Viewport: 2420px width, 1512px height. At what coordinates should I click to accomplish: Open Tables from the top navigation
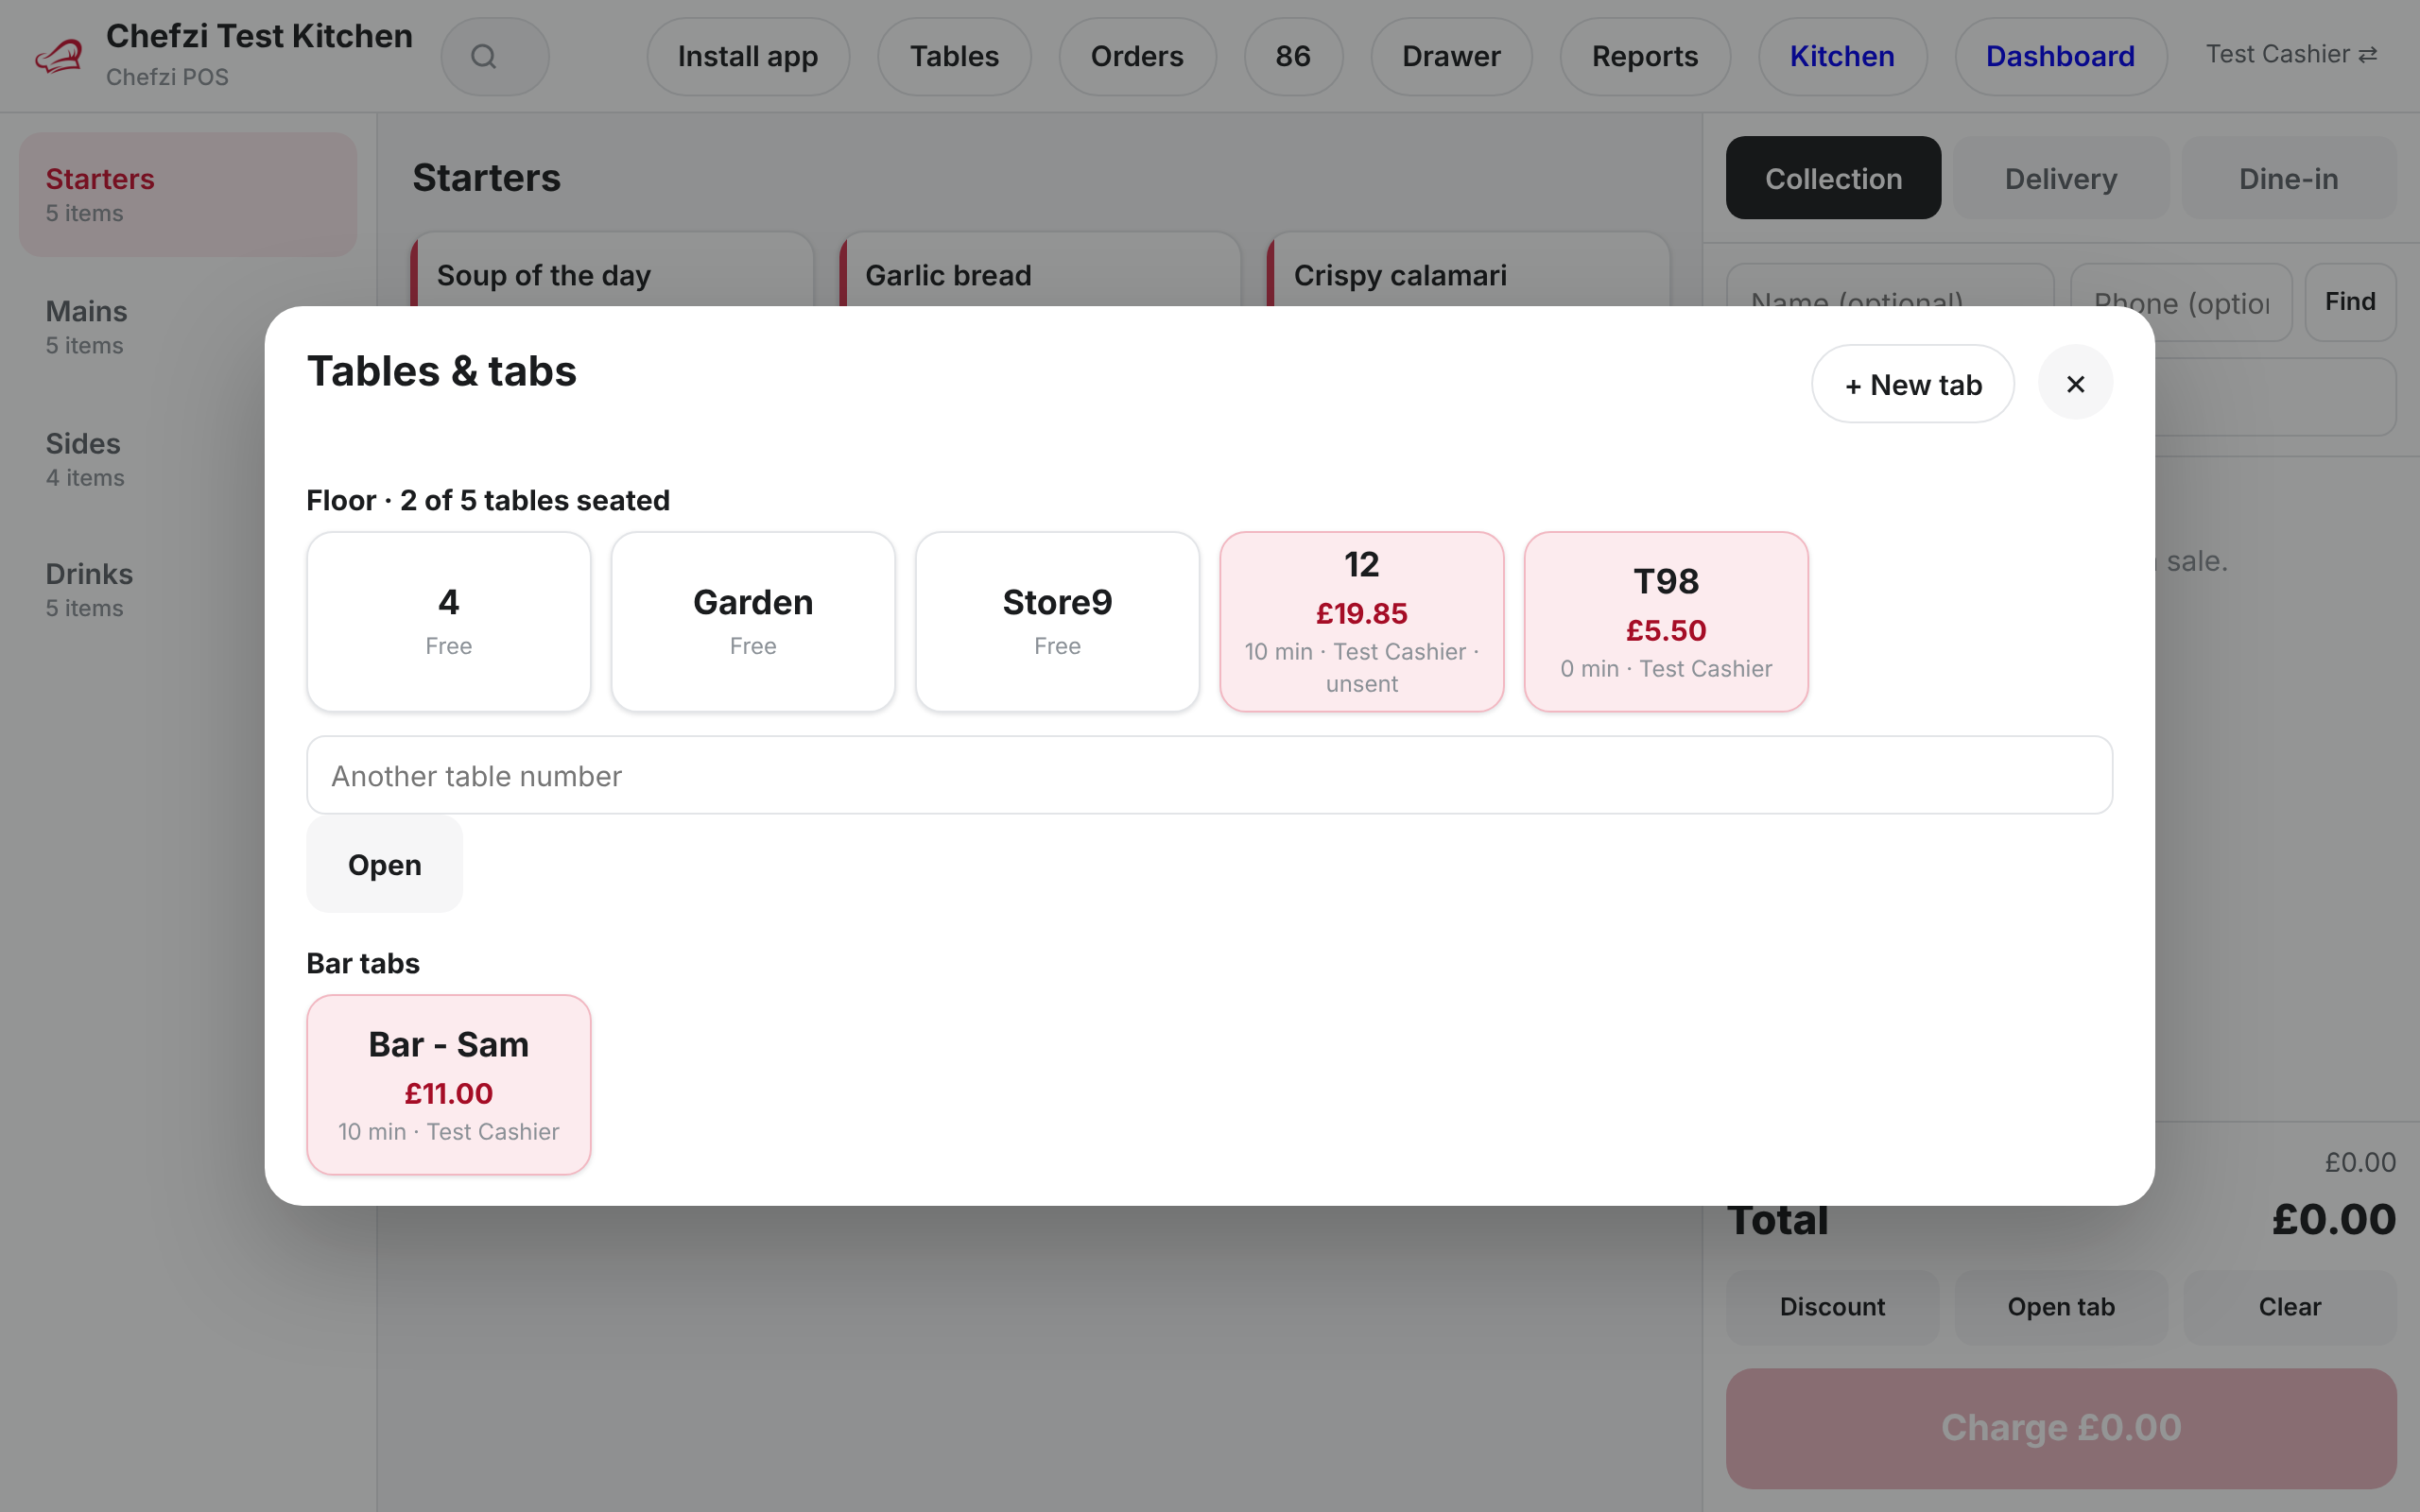pos(954,57)
